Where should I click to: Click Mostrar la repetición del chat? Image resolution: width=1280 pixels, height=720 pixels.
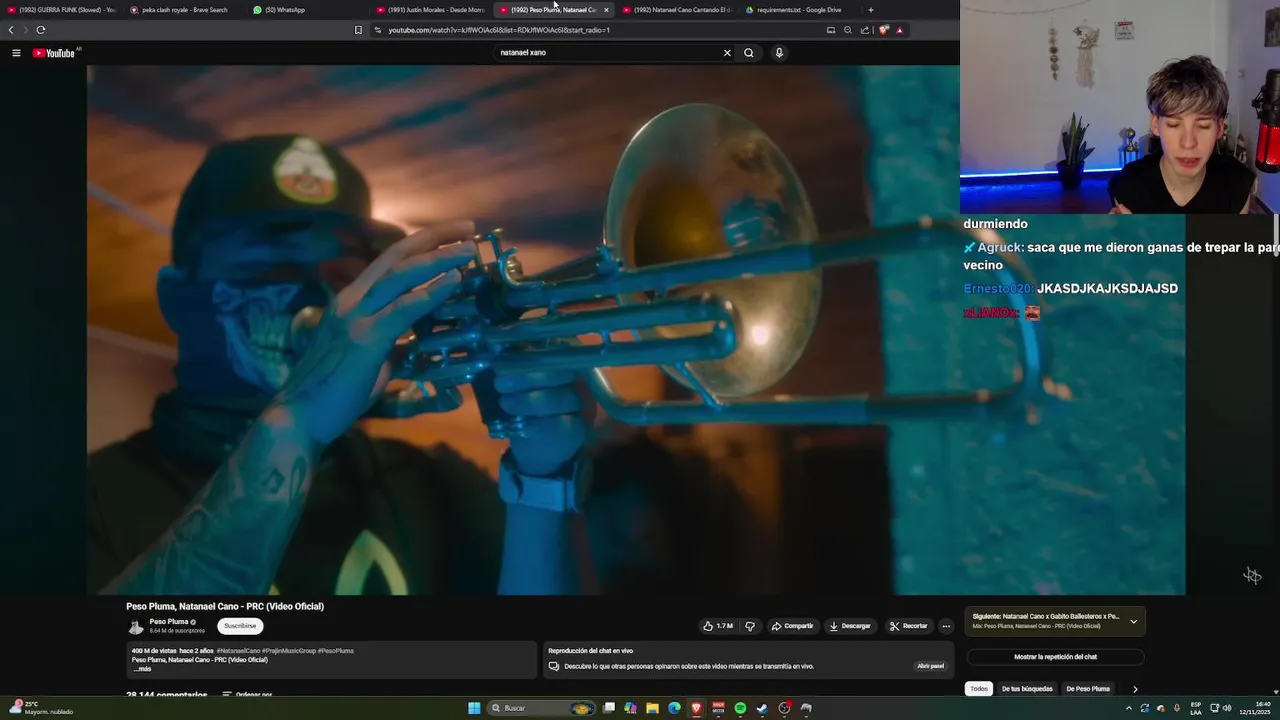(x=1055, y=657)
